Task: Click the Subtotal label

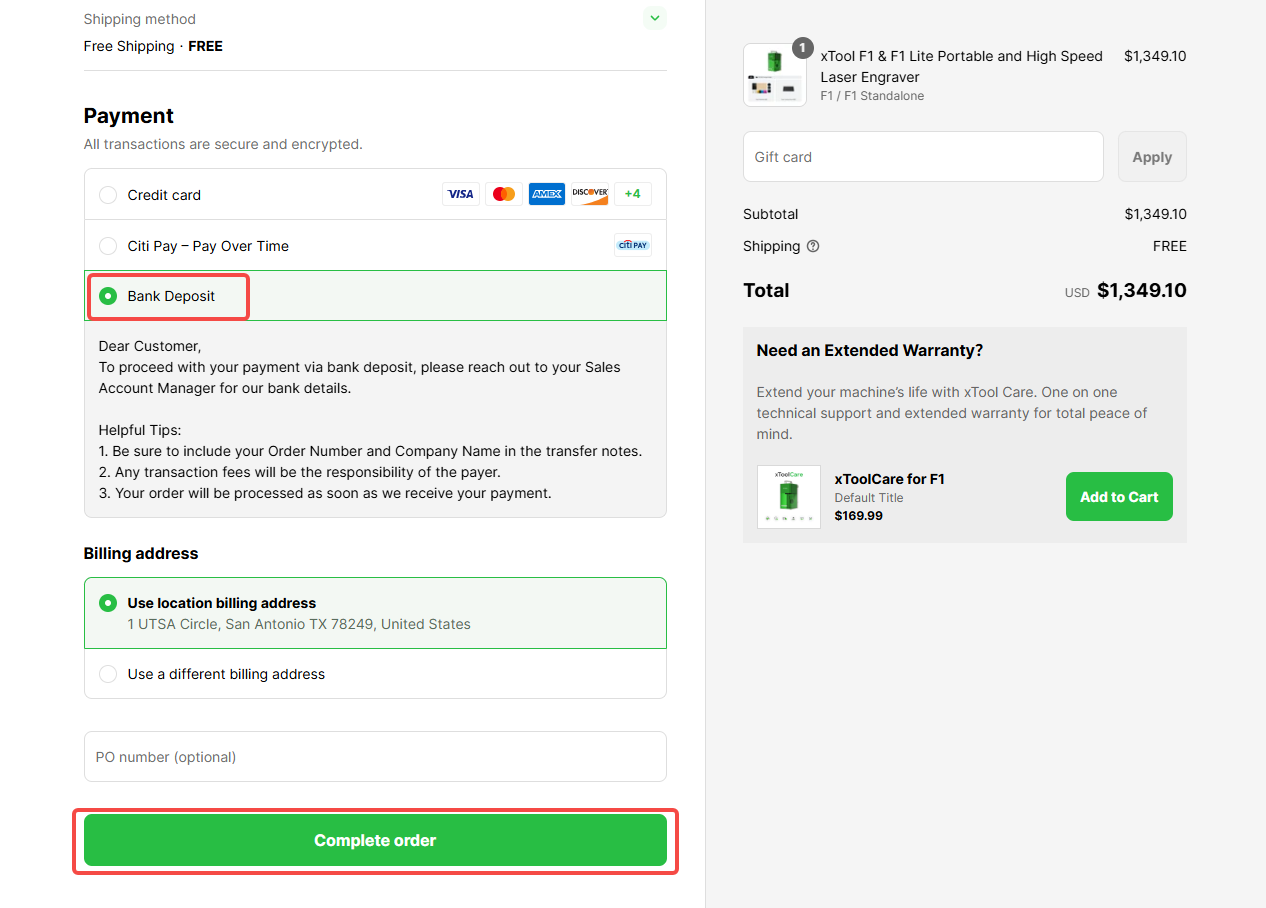Action: pos(771,214)
